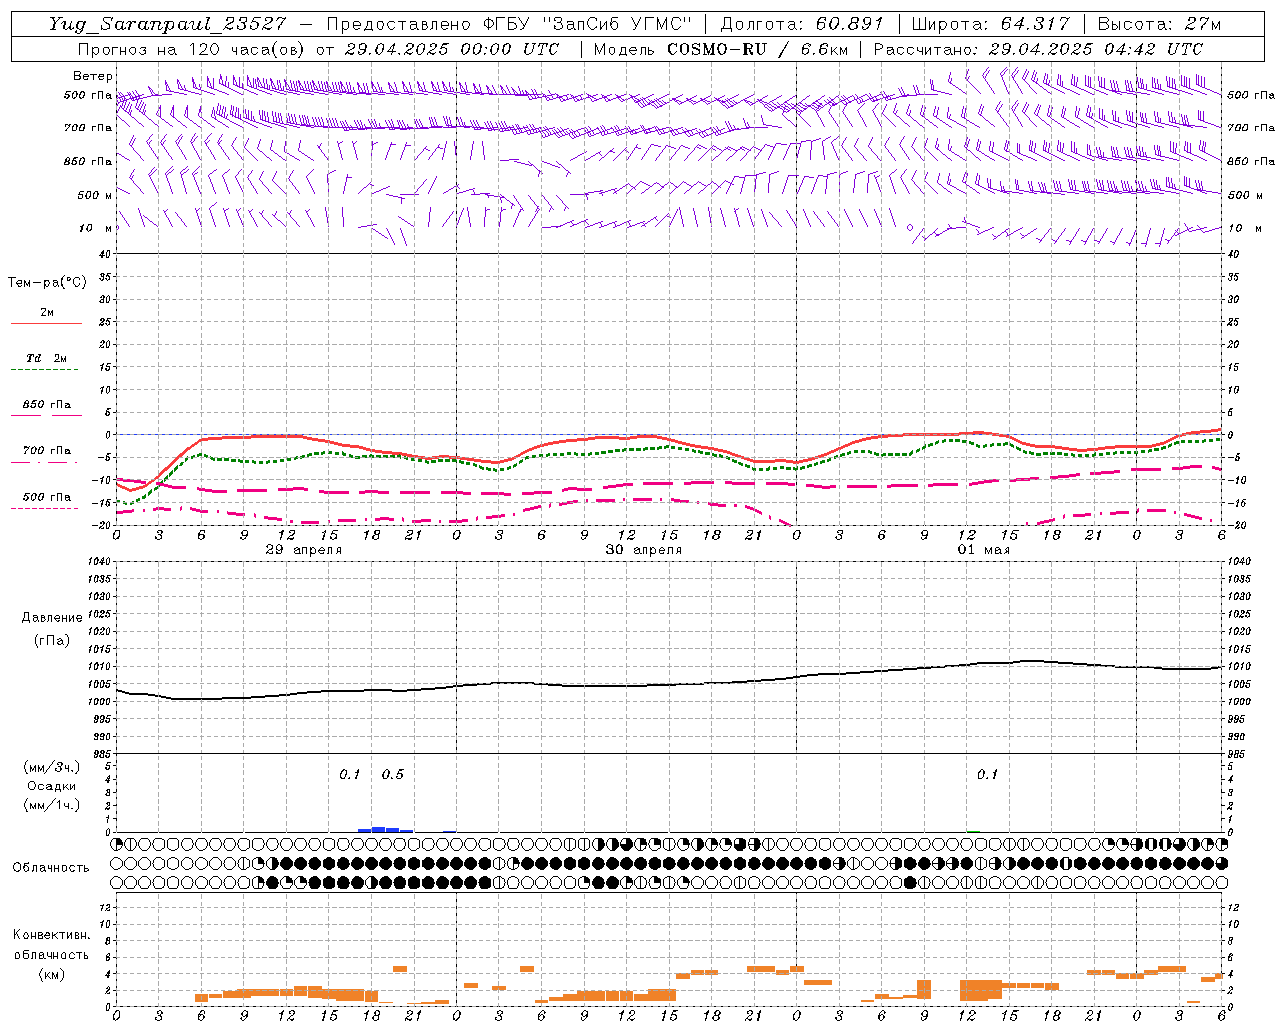The width and height of the screenshot is (1280, 1024).
Task: Click the right-side 850 гПа wind level label
Action: 1251,161
